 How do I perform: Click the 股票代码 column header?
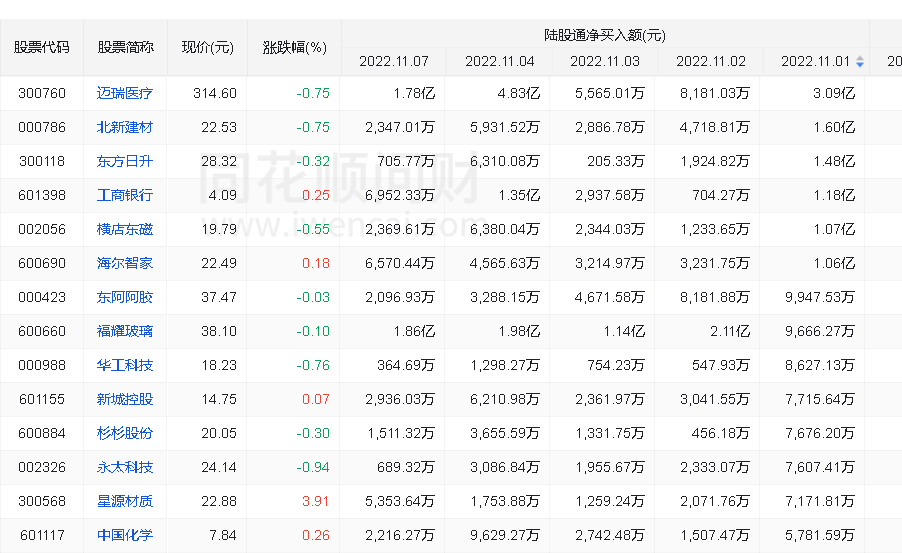(x=41, y=47)
